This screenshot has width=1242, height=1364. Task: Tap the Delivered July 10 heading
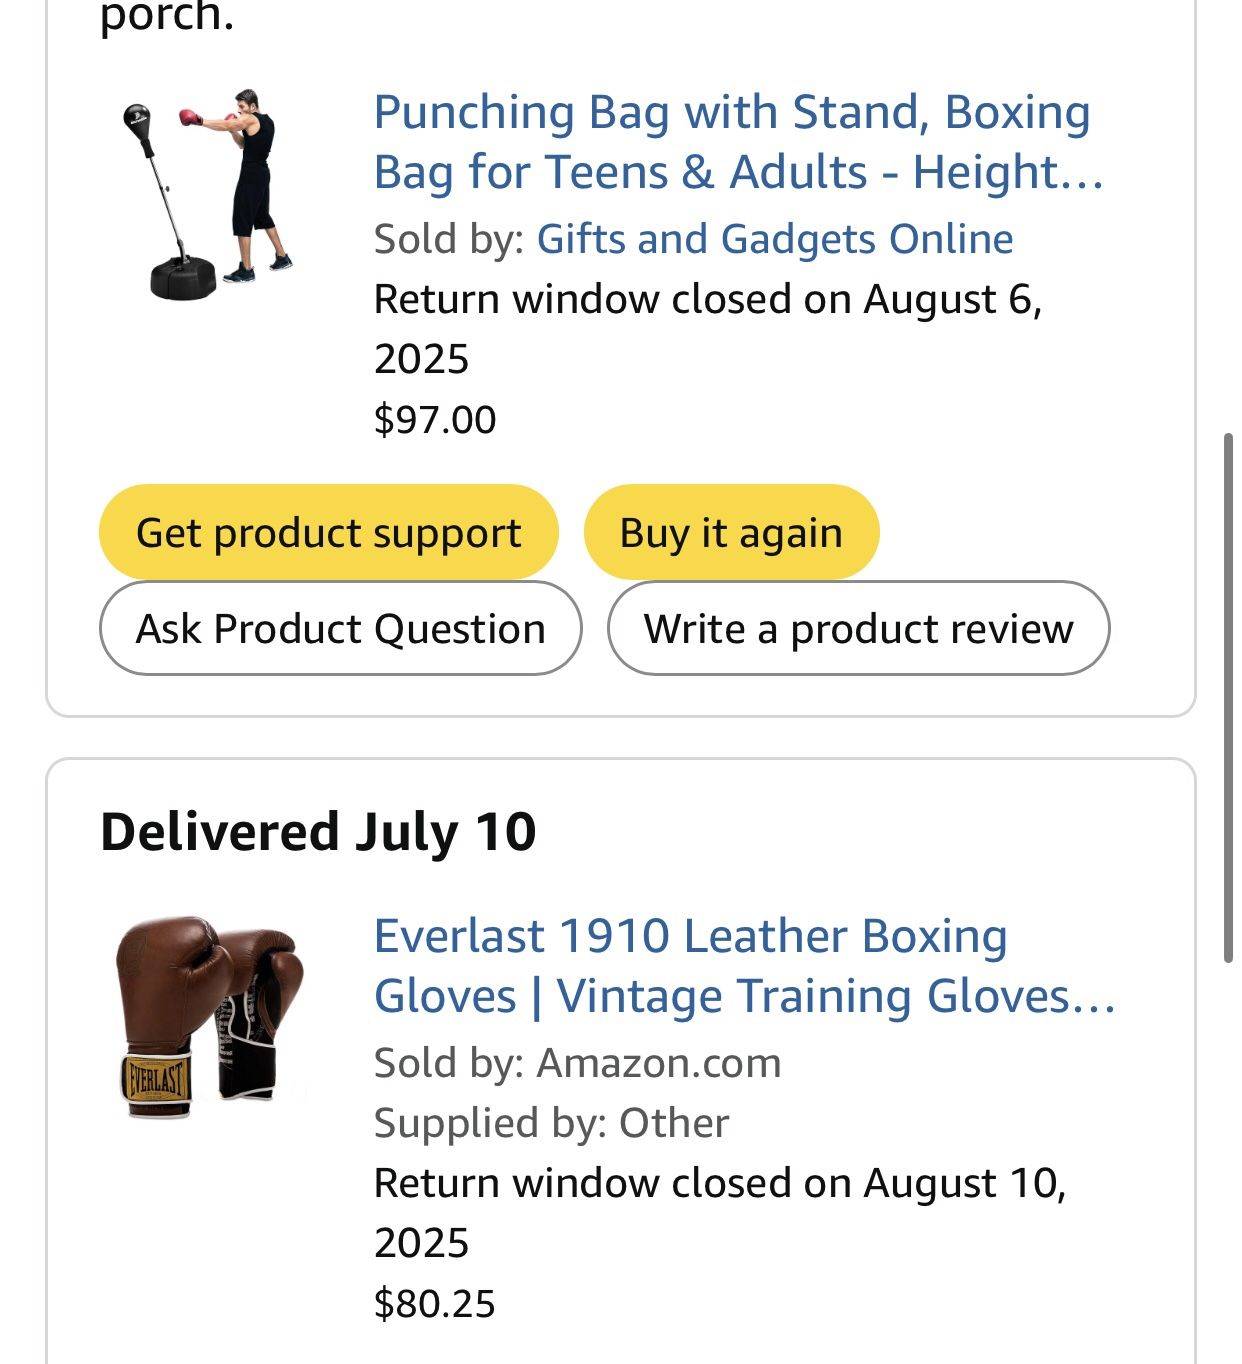pos(318,832)
